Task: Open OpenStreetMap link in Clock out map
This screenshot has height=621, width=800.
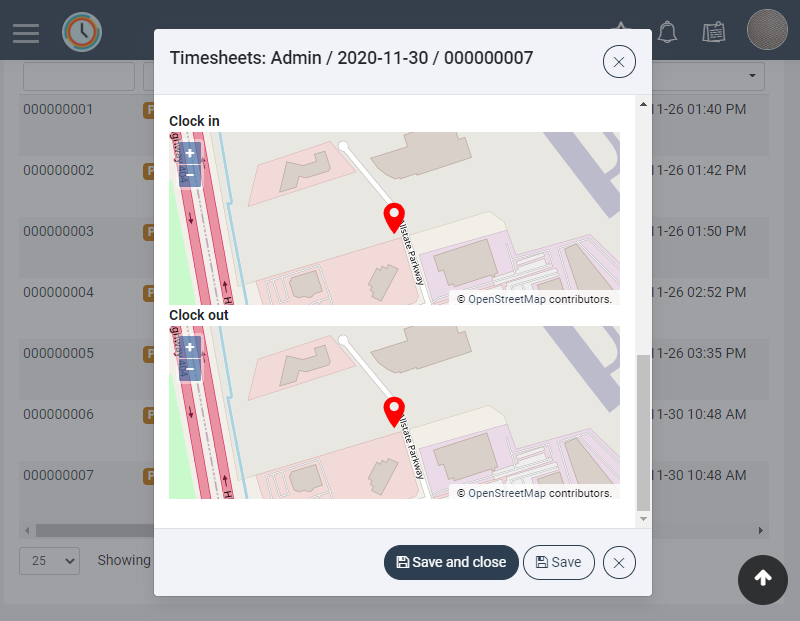Action: (507, 493)
